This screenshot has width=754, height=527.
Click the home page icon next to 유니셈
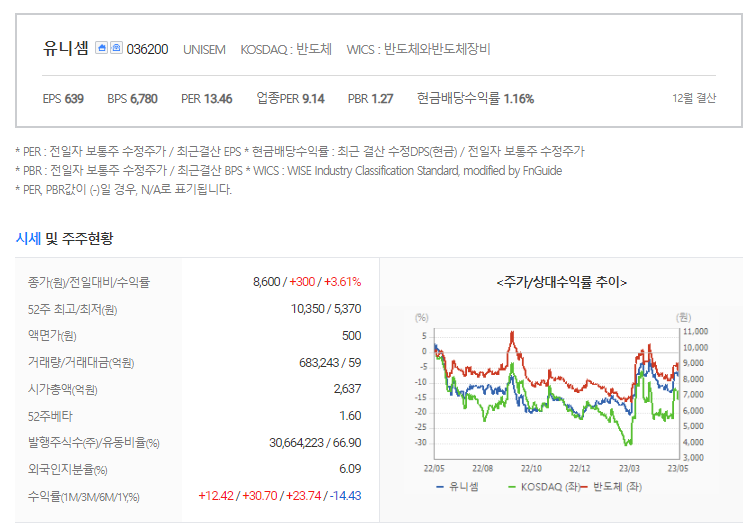click(x=101, y=48)
